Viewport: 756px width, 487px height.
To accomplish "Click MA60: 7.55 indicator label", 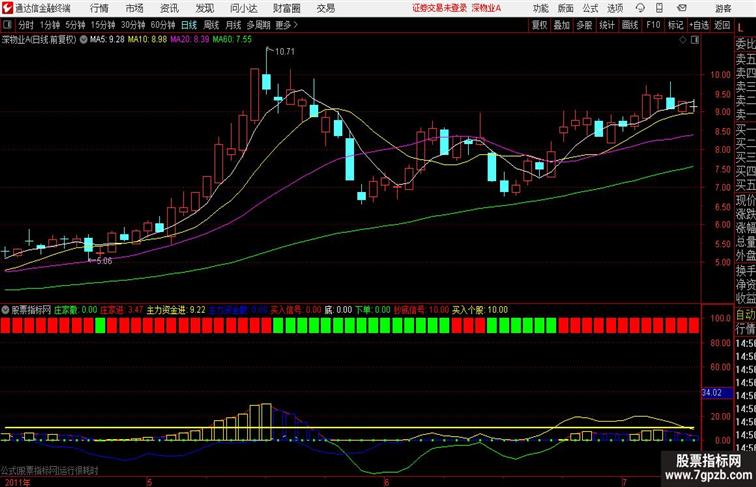I will click(232, 40).
